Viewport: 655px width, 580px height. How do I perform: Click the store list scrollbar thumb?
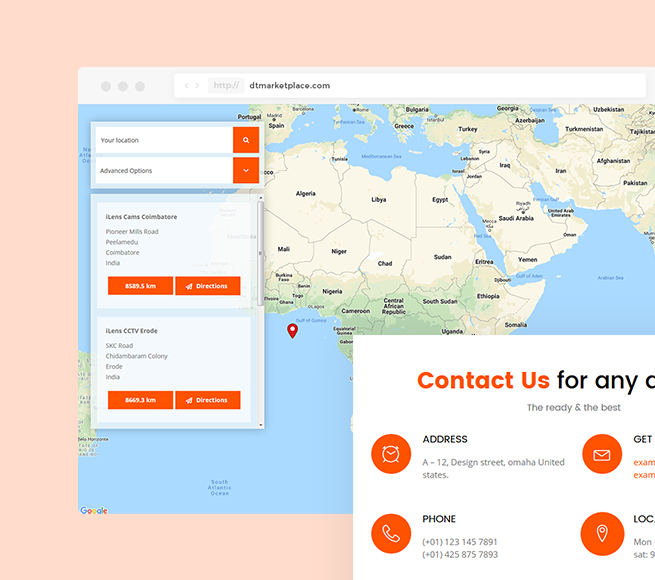pos(261,253)
